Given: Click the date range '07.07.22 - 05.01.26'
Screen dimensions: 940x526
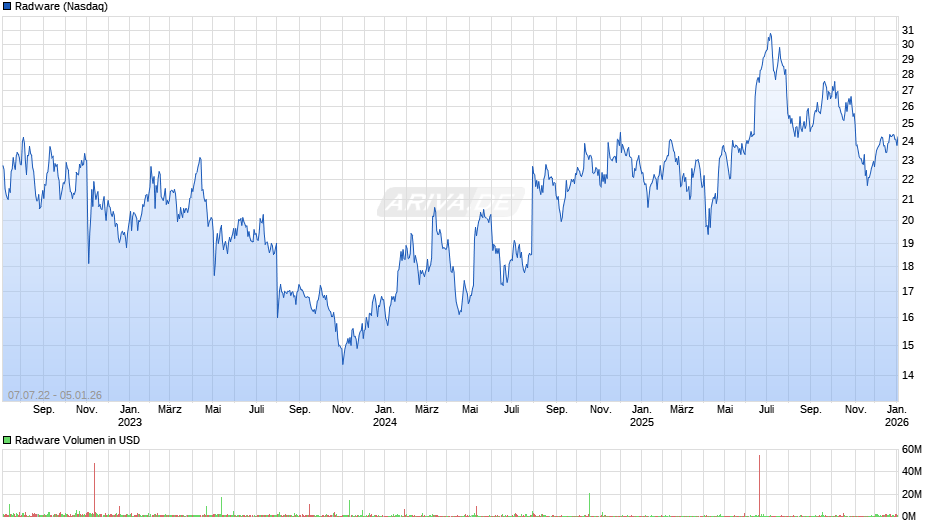Looking at the screenshot, I should pos(55,395).
